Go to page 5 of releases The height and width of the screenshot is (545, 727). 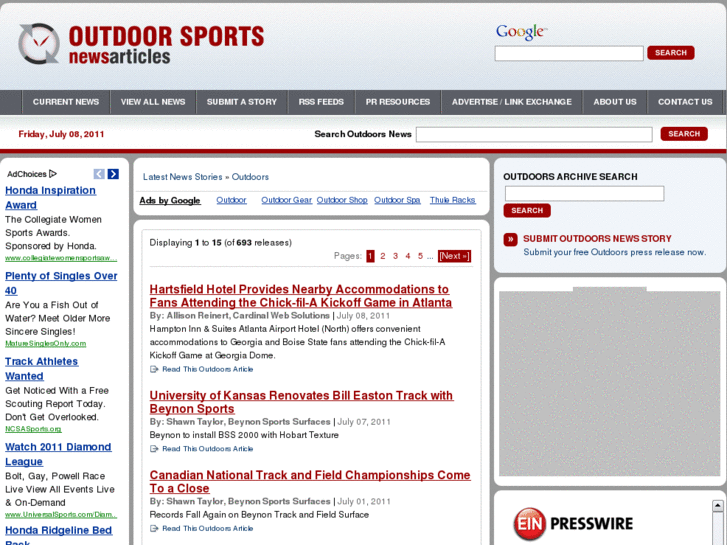tap(421, 256)
